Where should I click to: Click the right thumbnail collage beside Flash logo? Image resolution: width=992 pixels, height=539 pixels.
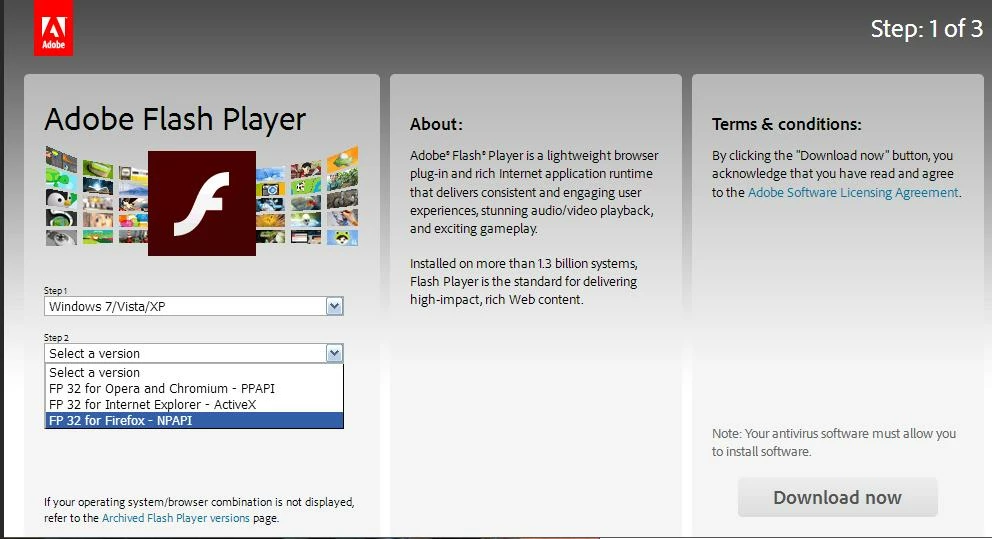click(x=307, y=196)
